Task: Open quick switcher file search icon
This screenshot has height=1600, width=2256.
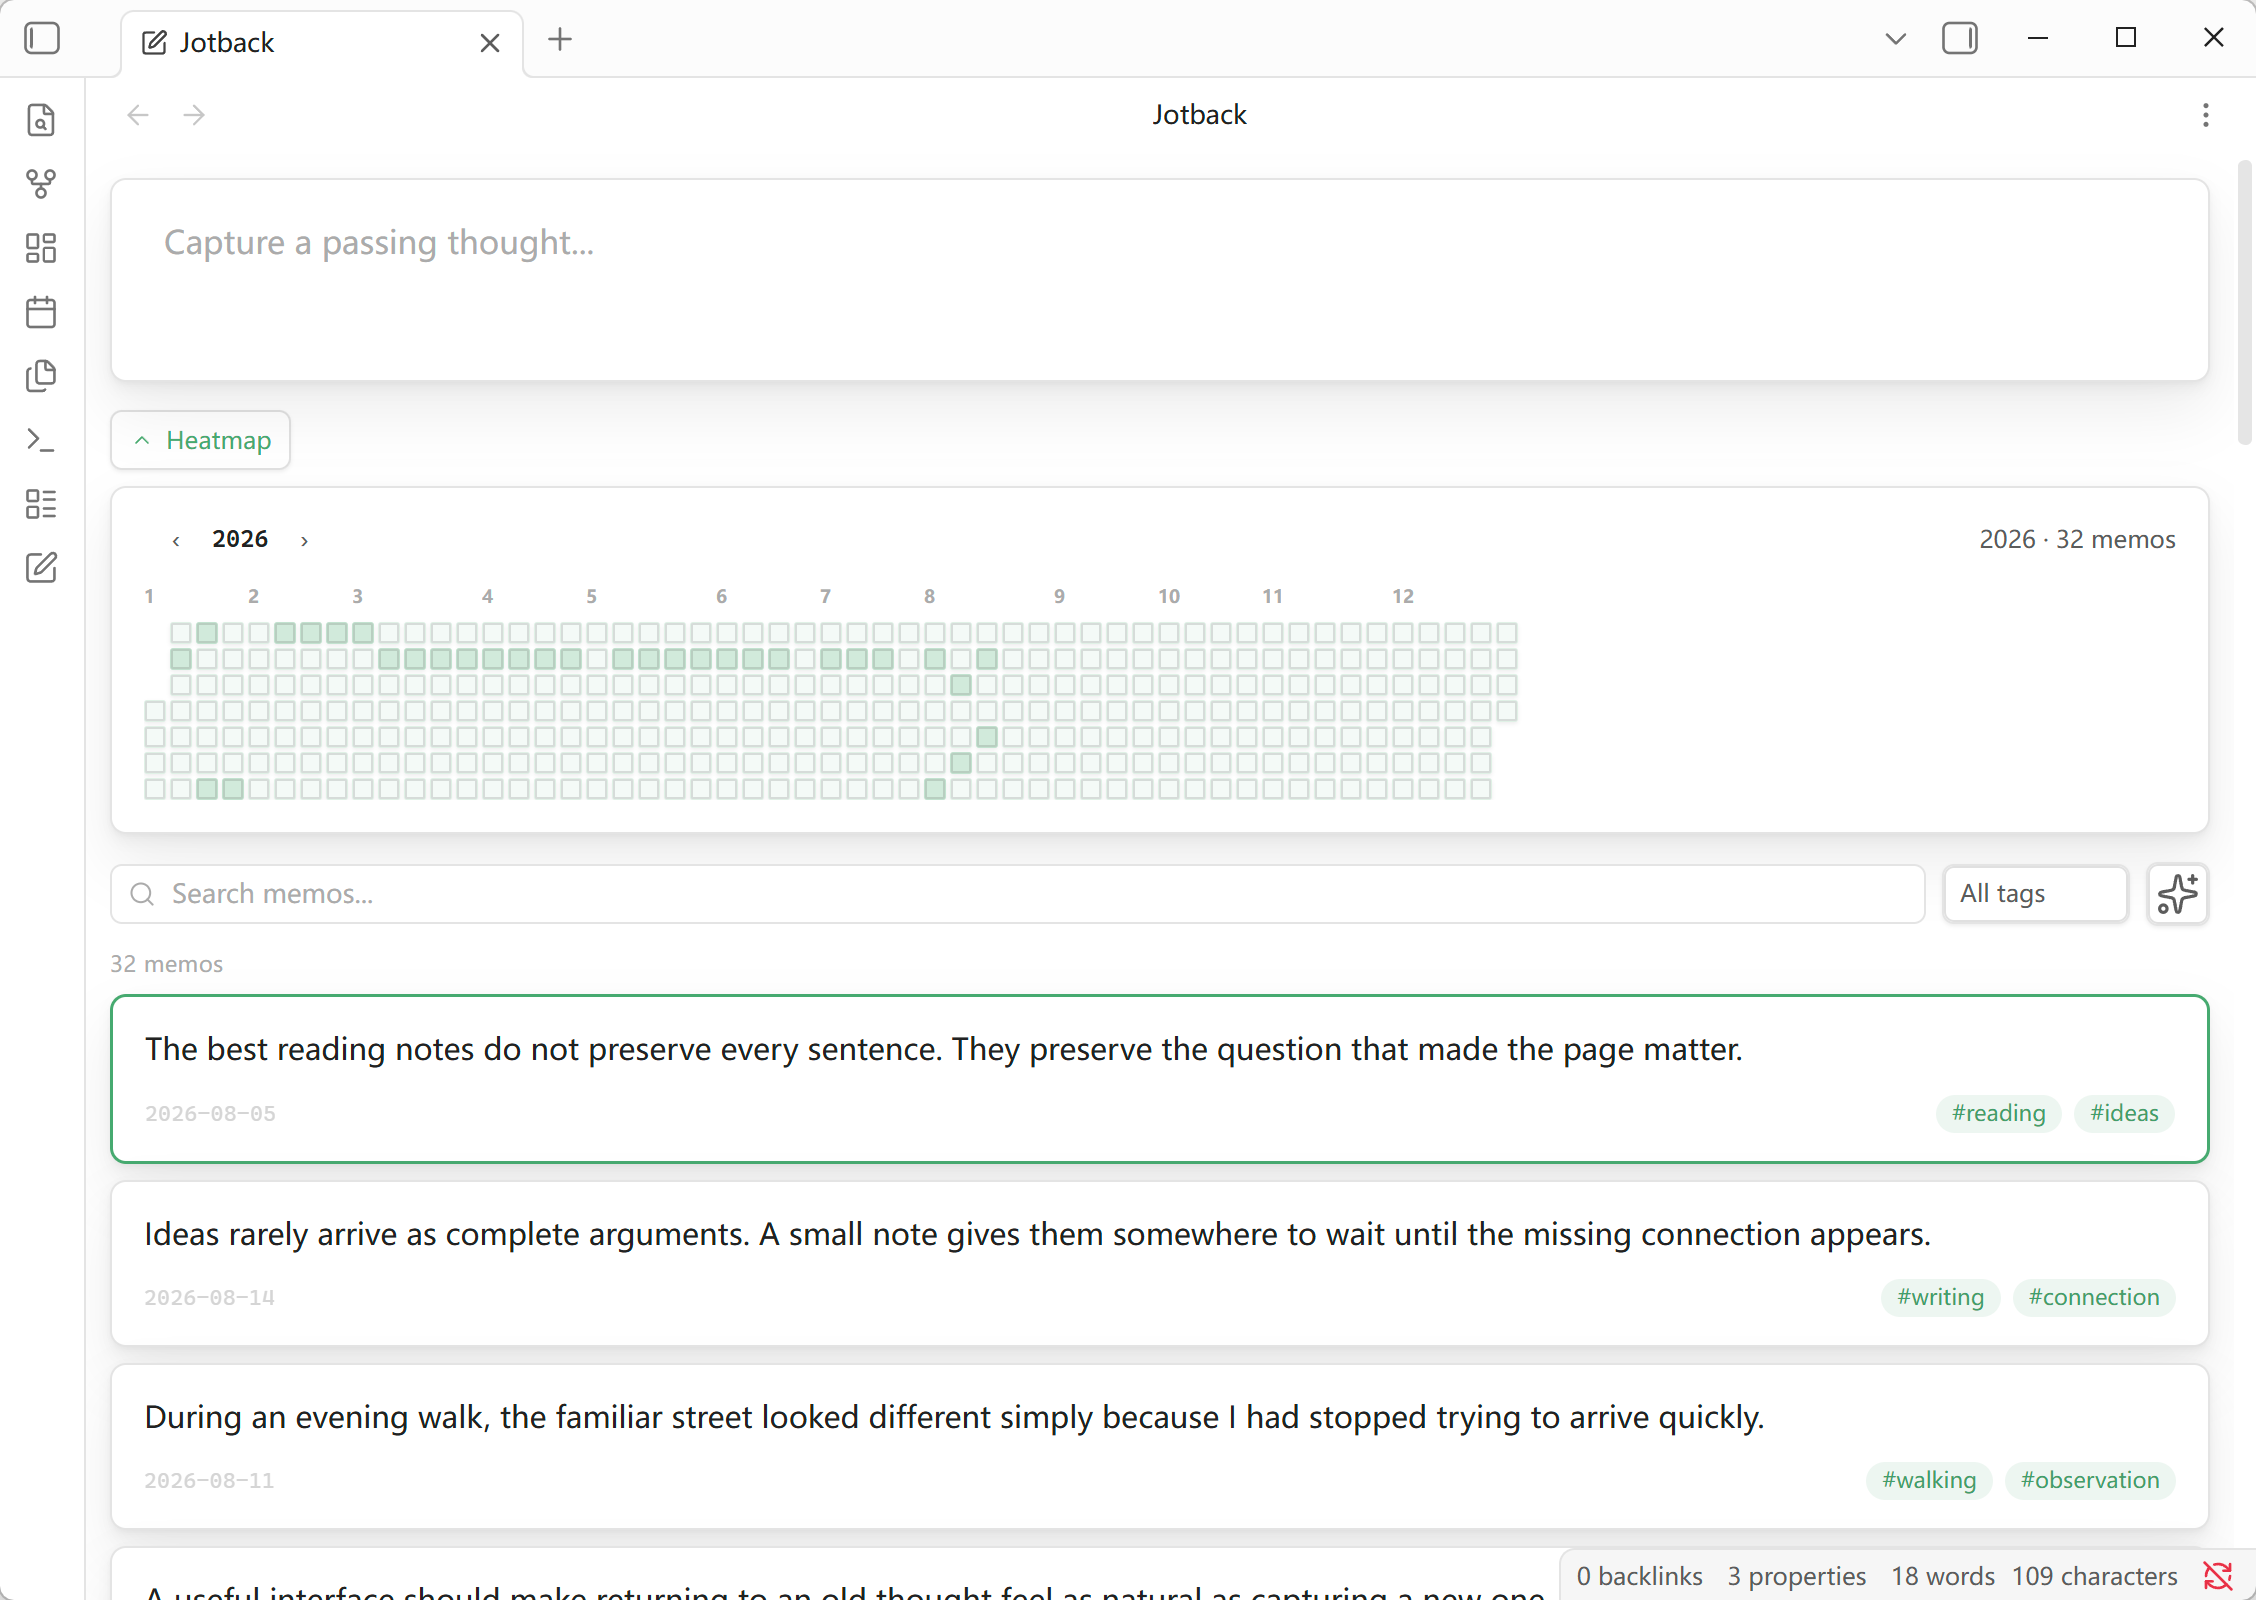Action: pos(41,120)
